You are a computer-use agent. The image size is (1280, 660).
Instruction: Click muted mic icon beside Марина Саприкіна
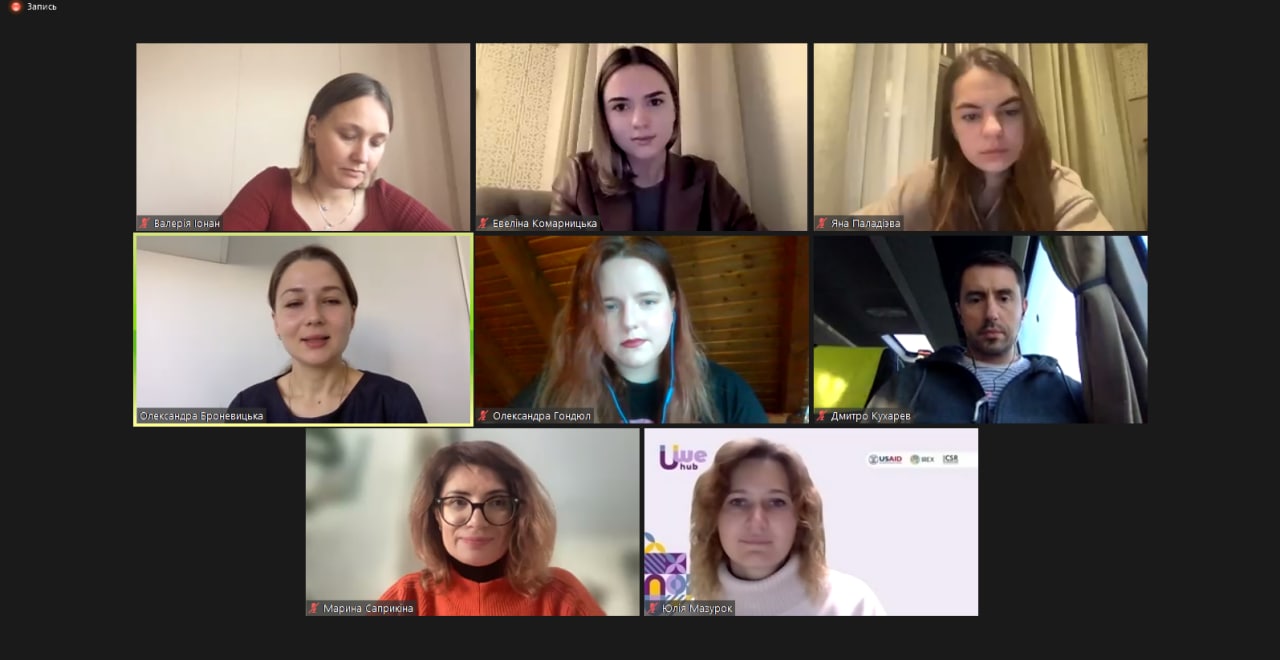point(314,608)
